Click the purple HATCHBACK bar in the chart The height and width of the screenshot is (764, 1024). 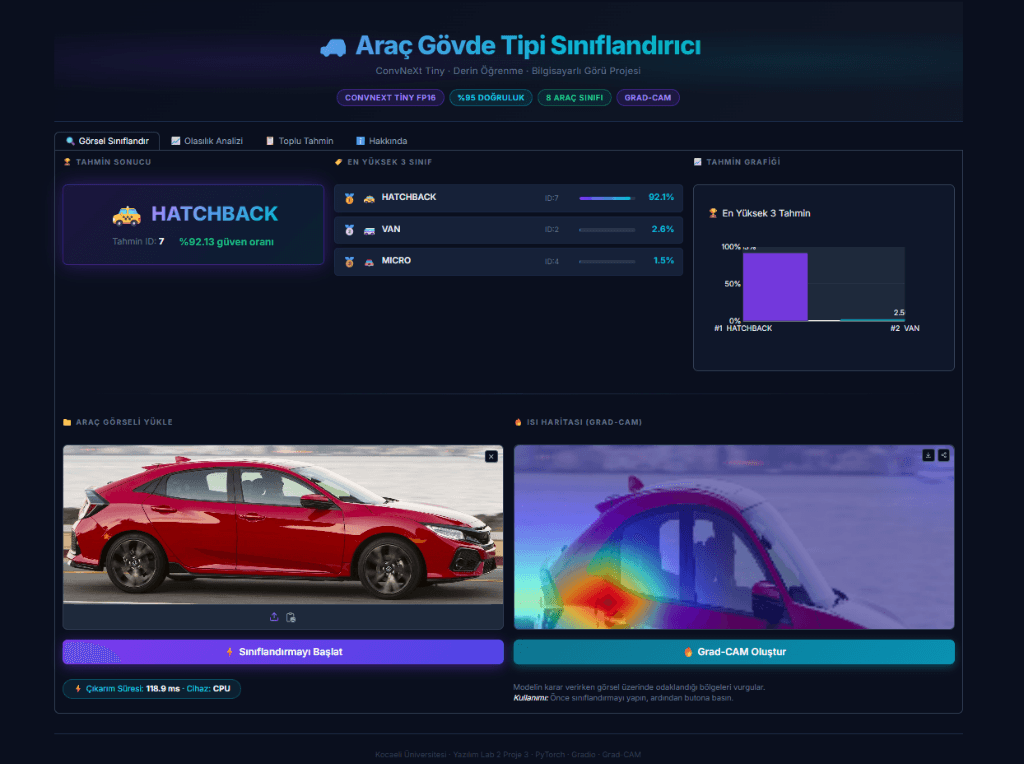[x=775, y=287]
